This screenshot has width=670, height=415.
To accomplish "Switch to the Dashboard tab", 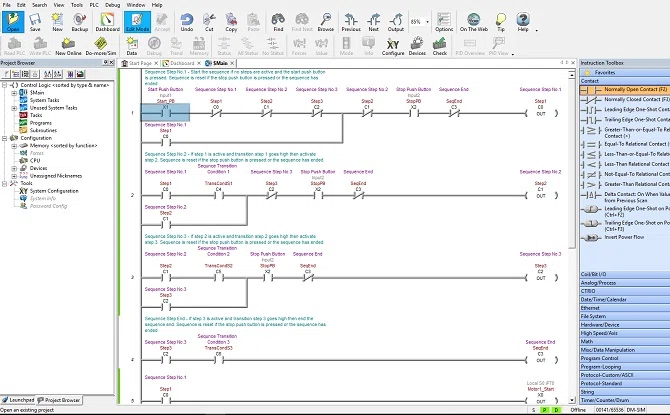I will (x=182, y=63).
